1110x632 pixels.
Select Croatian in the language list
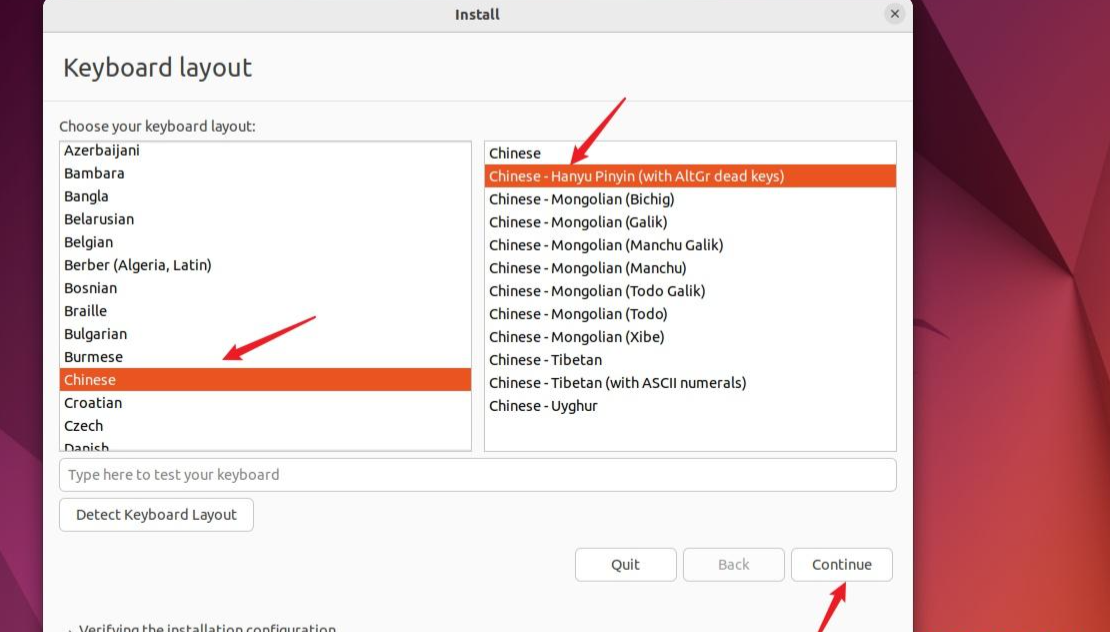click(265, 403)
